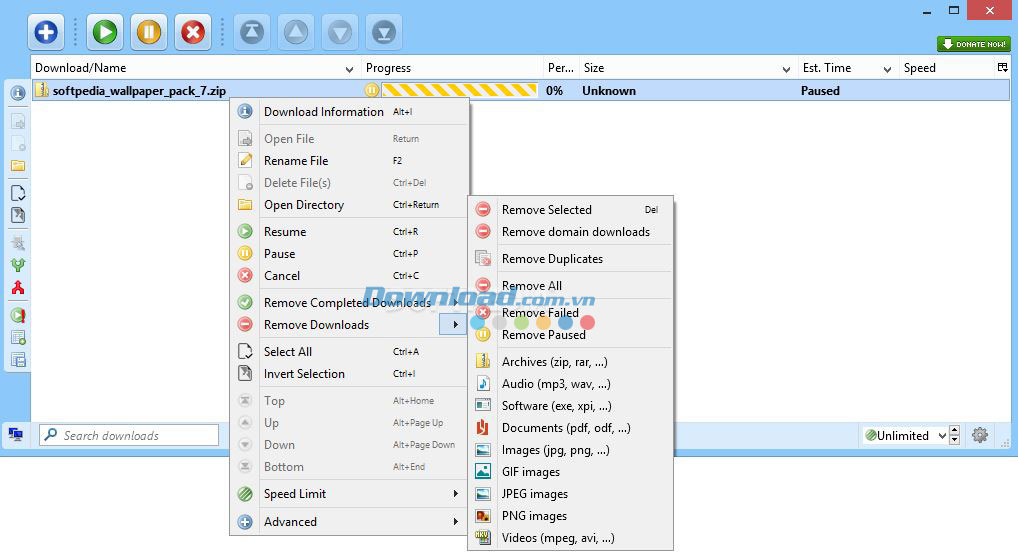This screenshot has width=1018, height=552.
Task: Click JPEG images in submenu
Action: click(571, 494)
